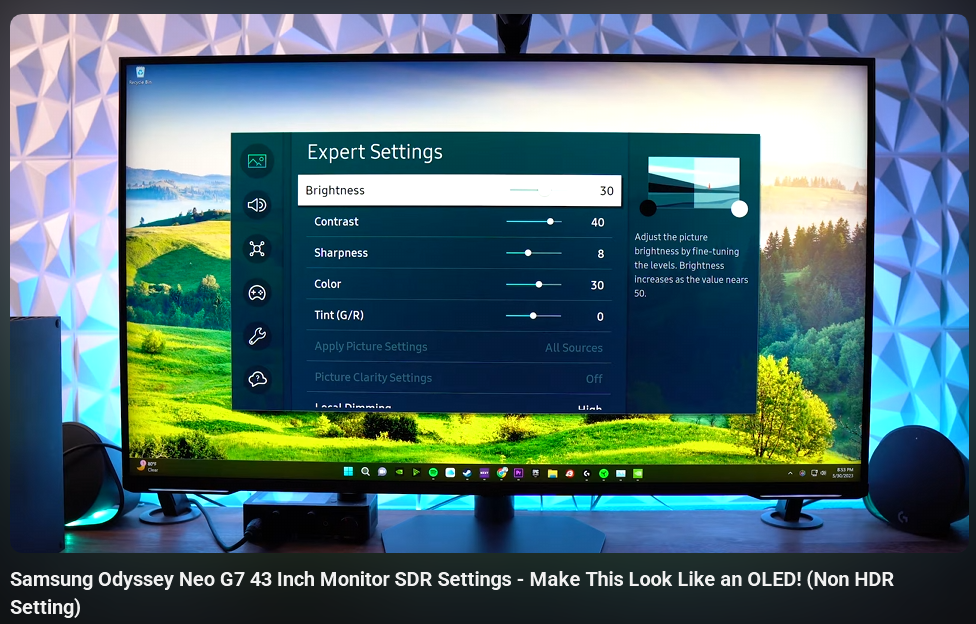Click the Windows Start button on taskbar
This screenshot has width=976, height=624.
coord(348,472)
